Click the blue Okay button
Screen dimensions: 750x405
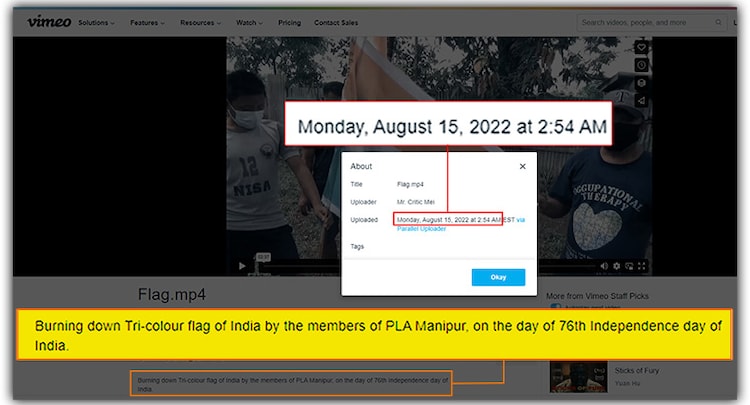coord(498,277)
